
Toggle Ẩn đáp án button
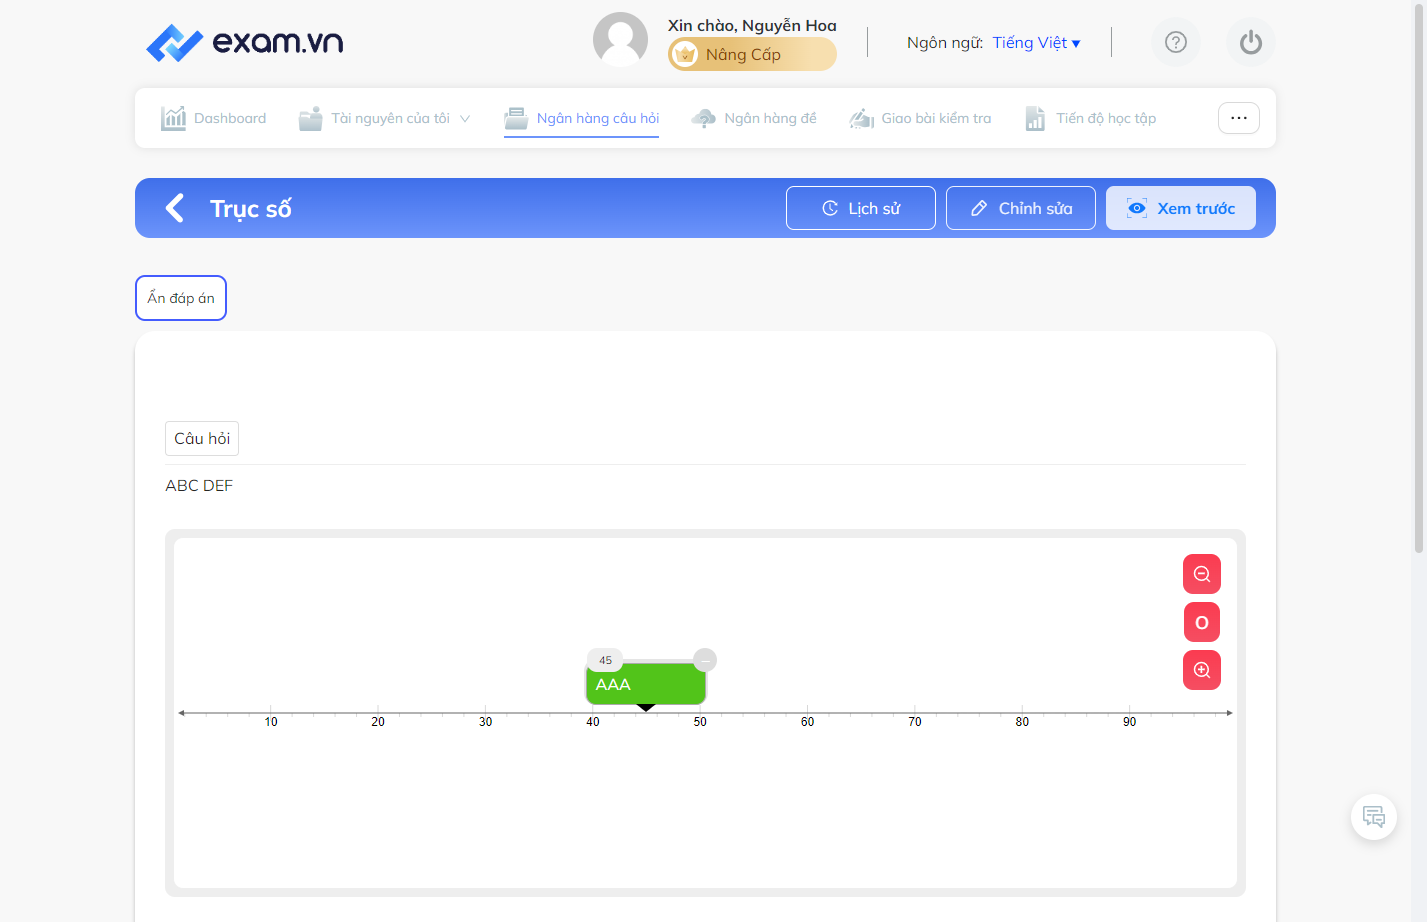[x=181, y=298]
